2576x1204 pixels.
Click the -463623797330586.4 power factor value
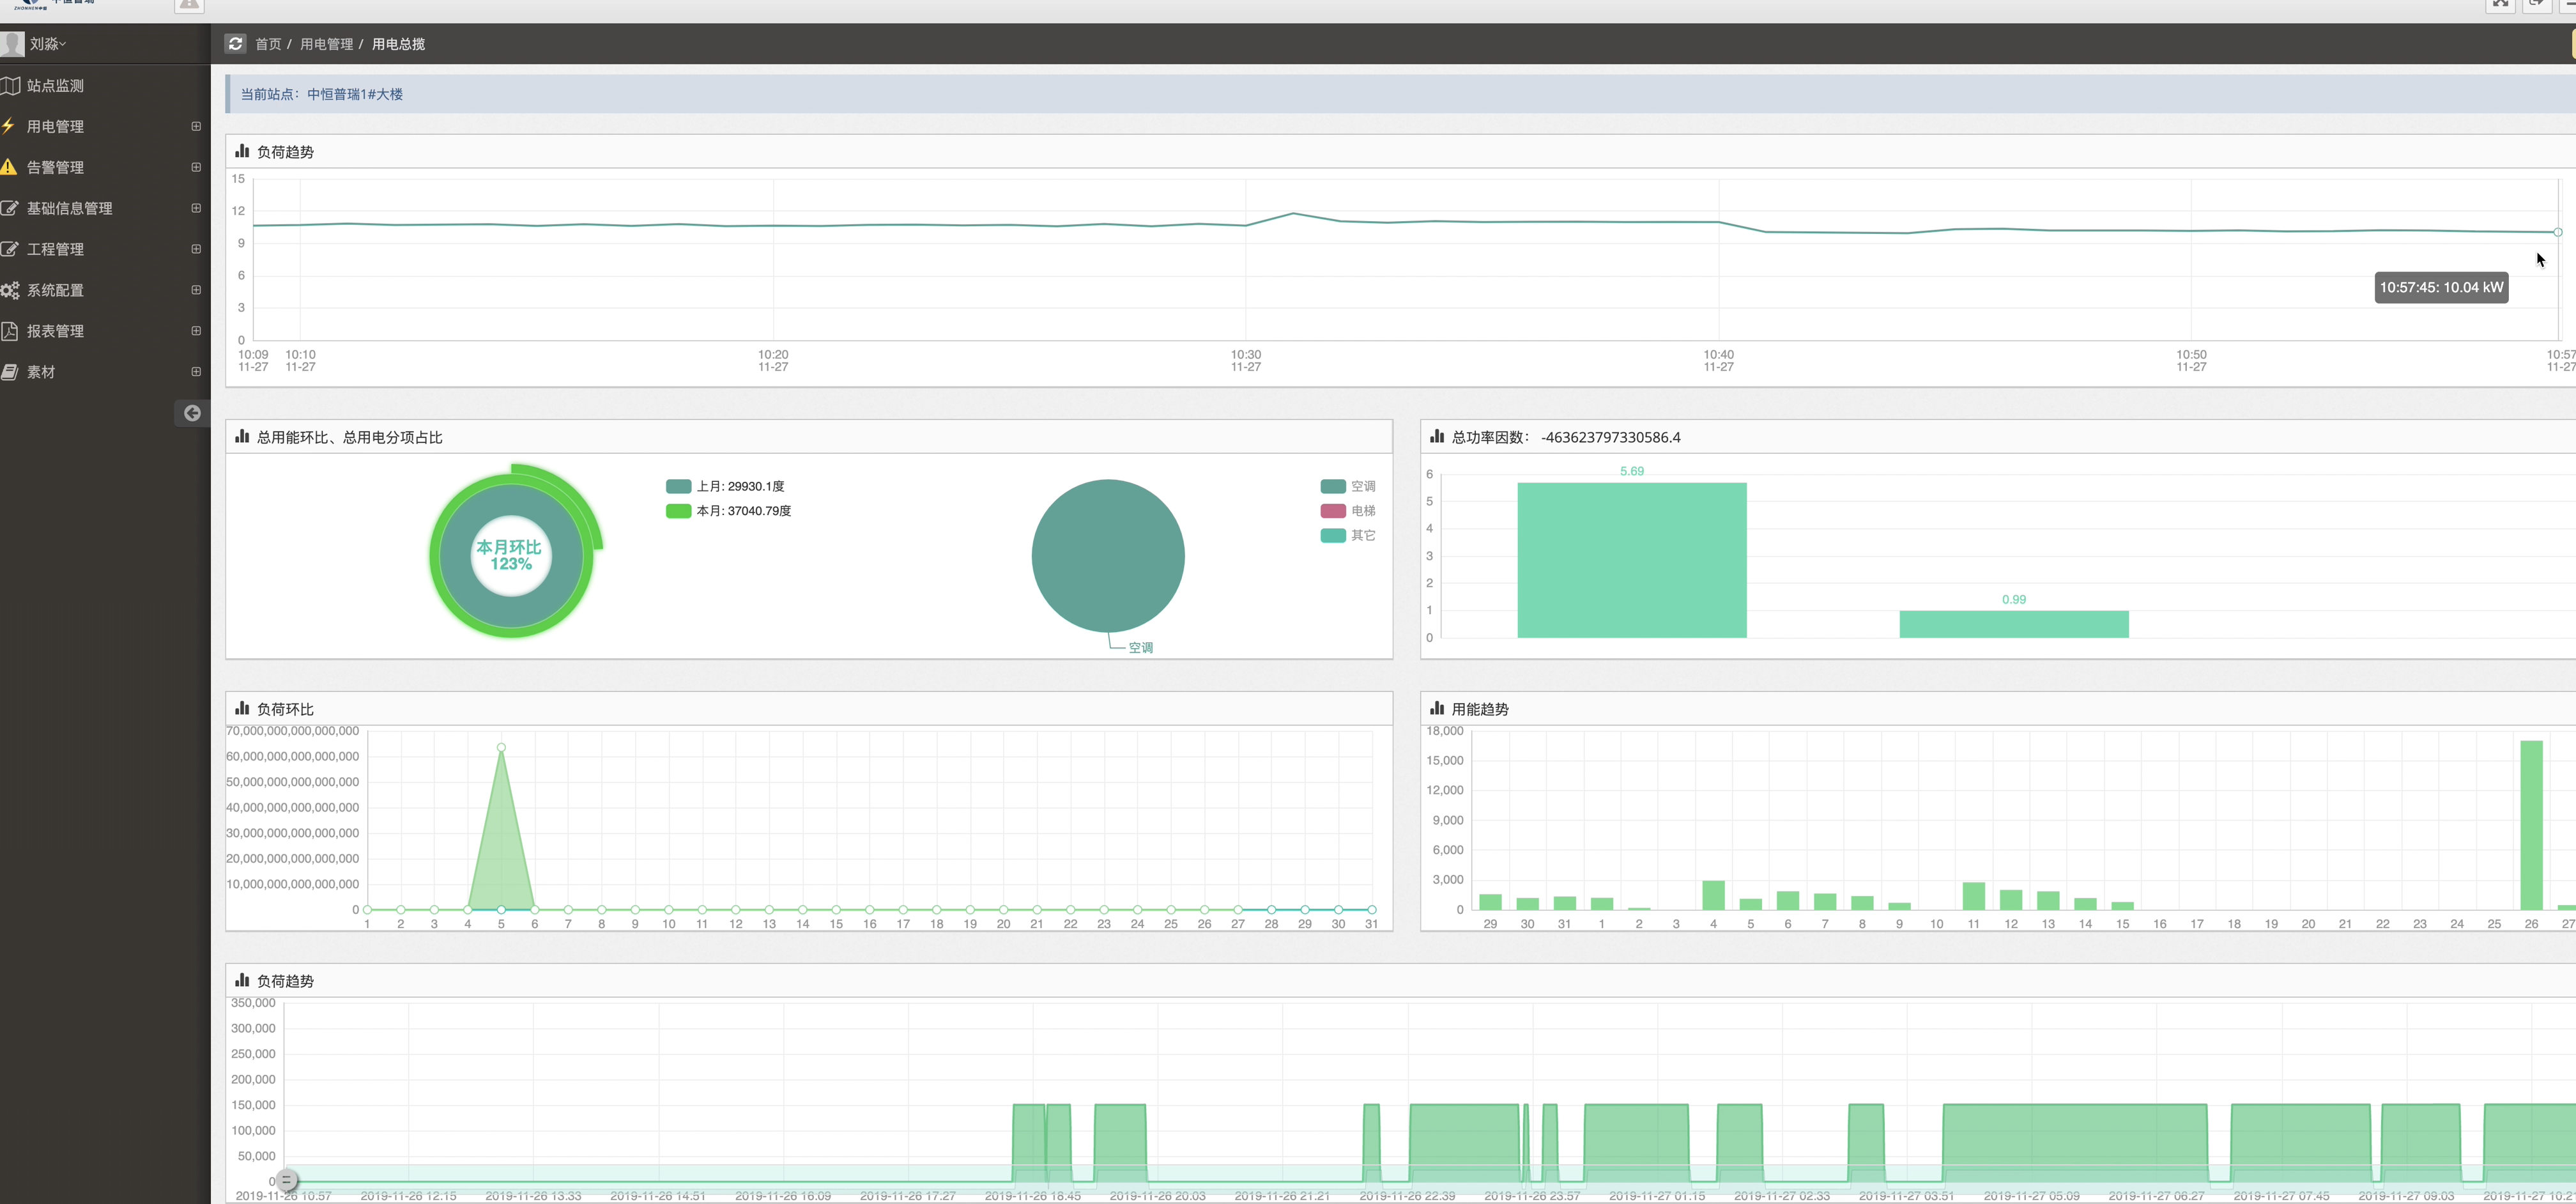click(1610, 437)
